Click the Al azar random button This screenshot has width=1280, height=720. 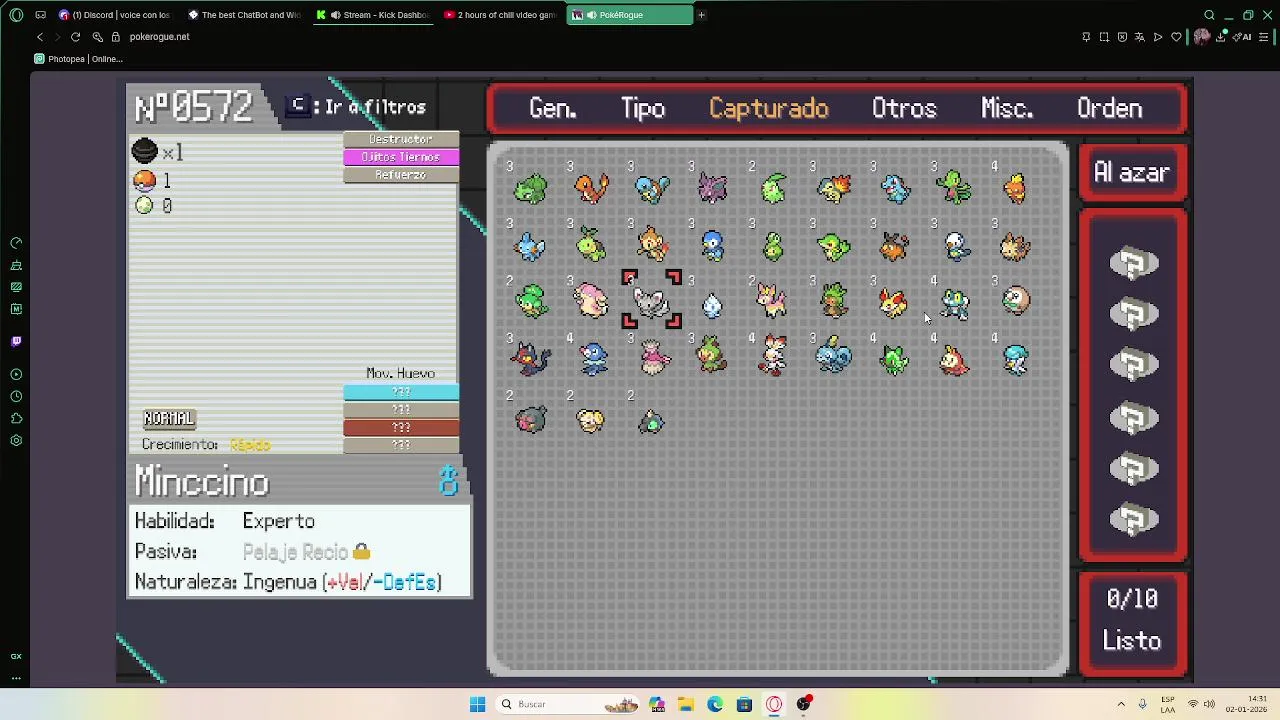pyautogui.click(x=1132, y=173)
